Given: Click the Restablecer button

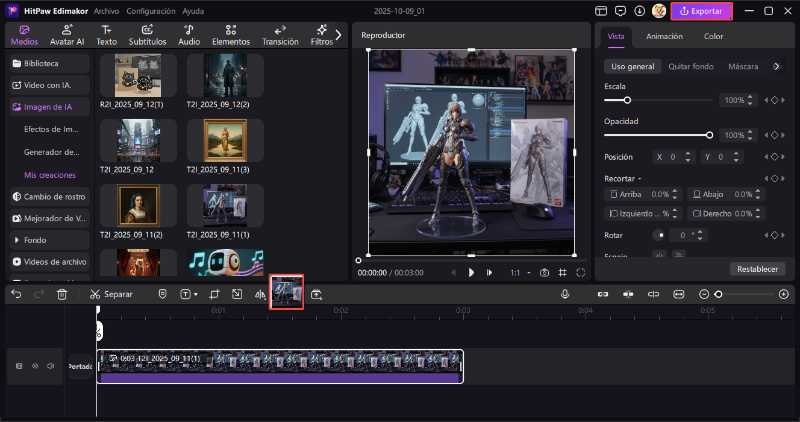Looking at the screenshot, I should coord(757,269).
